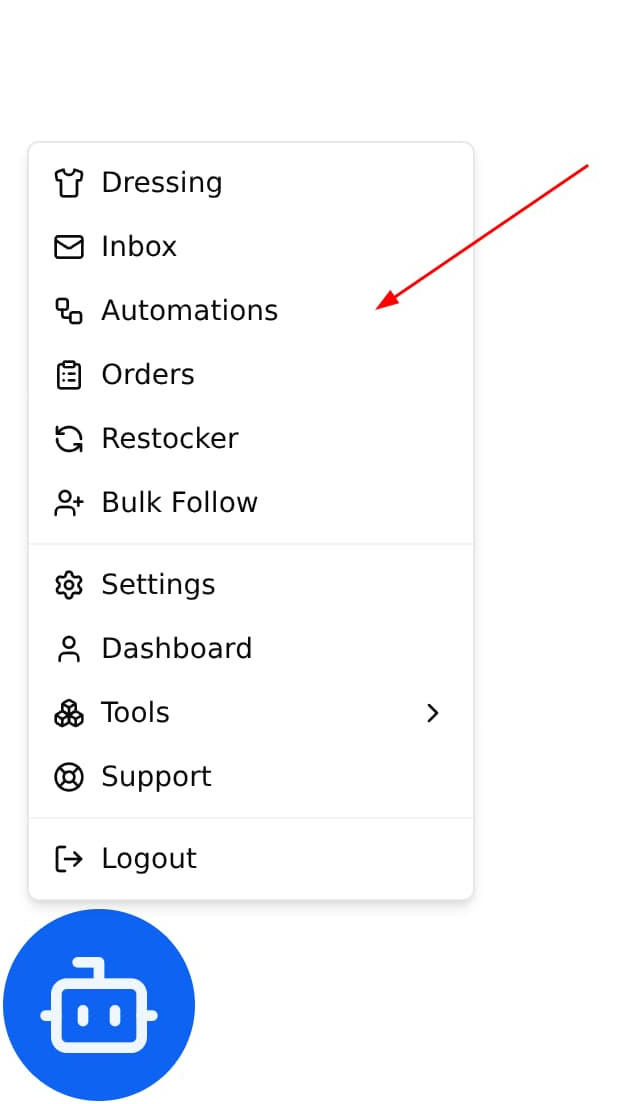Image resolution: width=620 pixels, height=1104 pixels.
Task: Click the Bulk Follow user-plus icon
Action: [68, 503]
